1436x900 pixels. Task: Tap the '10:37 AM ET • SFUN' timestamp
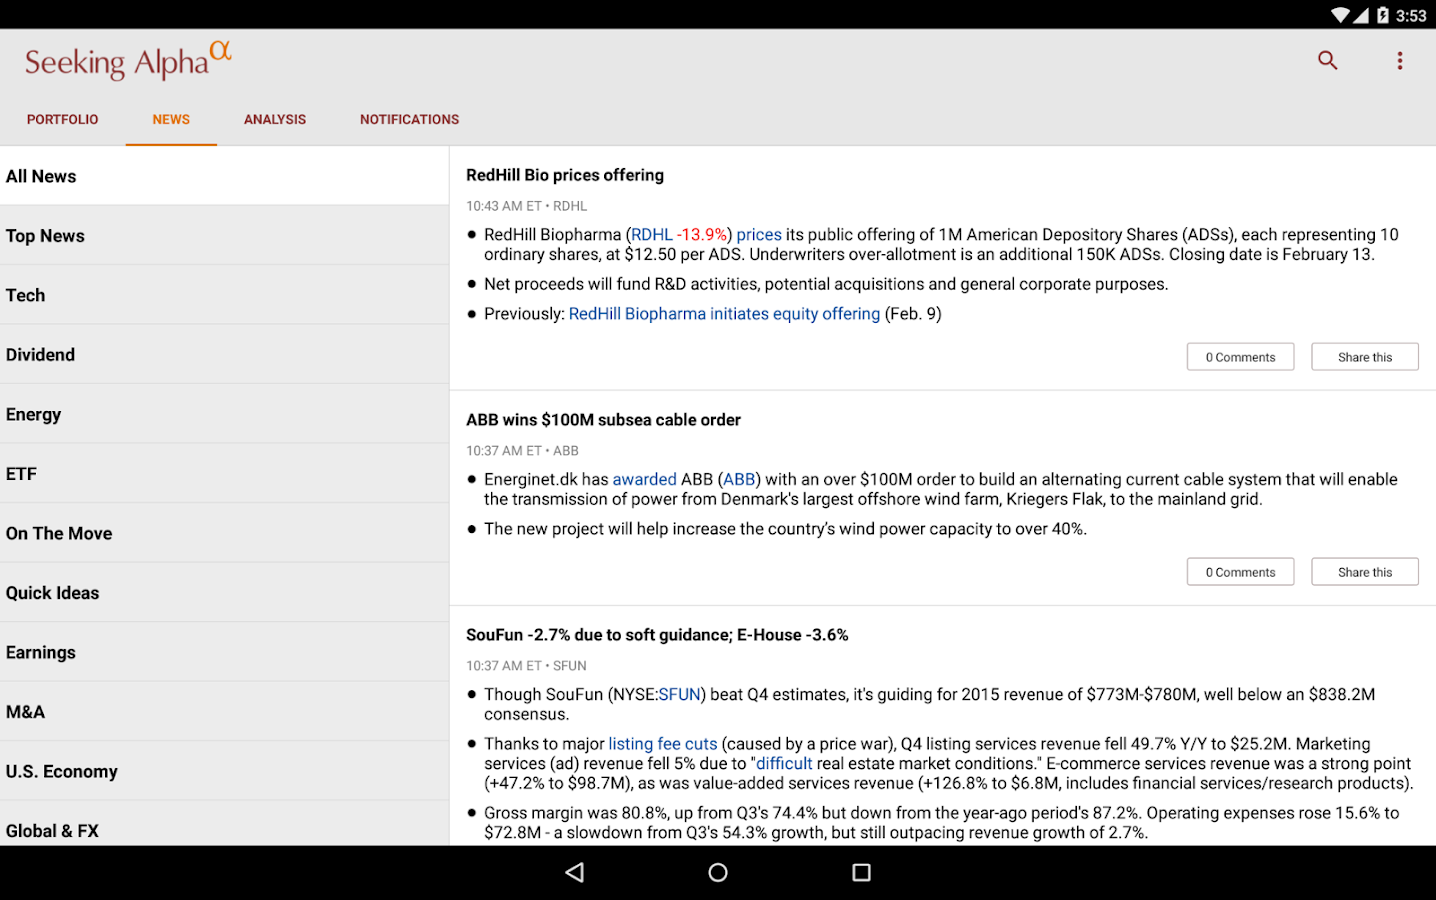click(526, 666)
